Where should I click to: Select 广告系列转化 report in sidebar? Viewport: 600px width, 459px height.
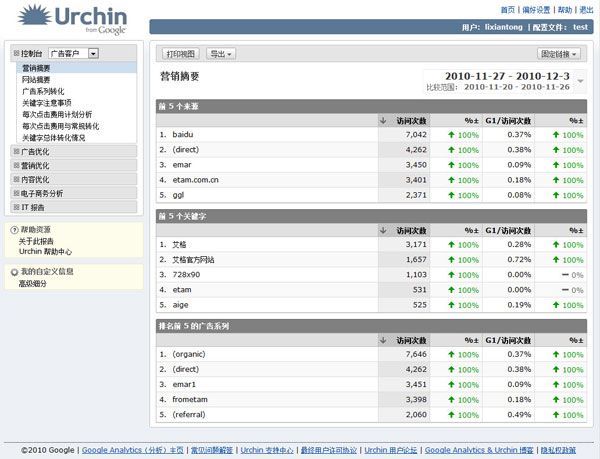tap(43, 91)
